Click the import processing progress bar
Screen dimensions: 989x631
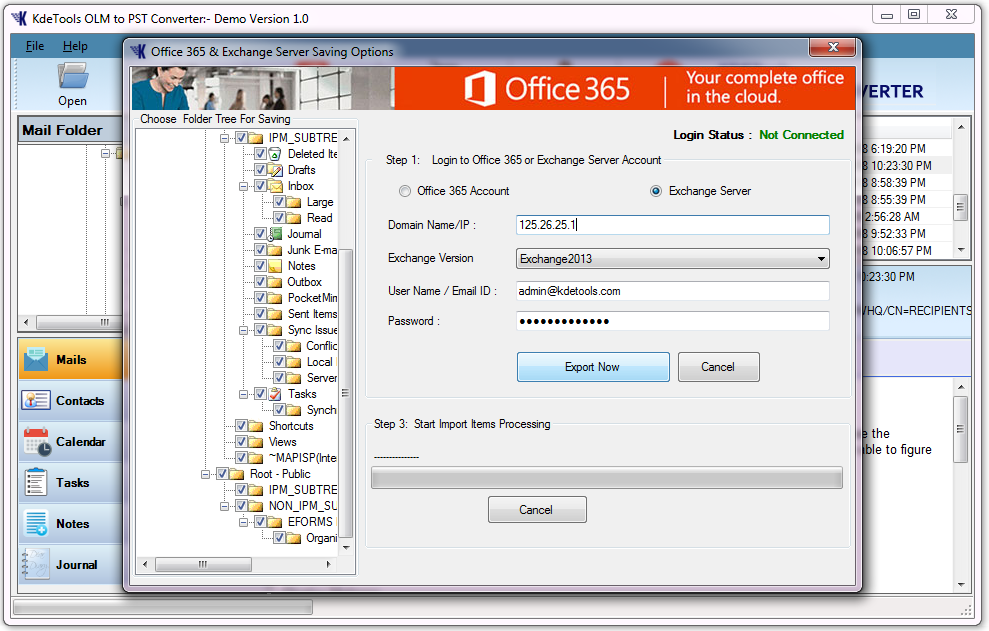[606, 478]
